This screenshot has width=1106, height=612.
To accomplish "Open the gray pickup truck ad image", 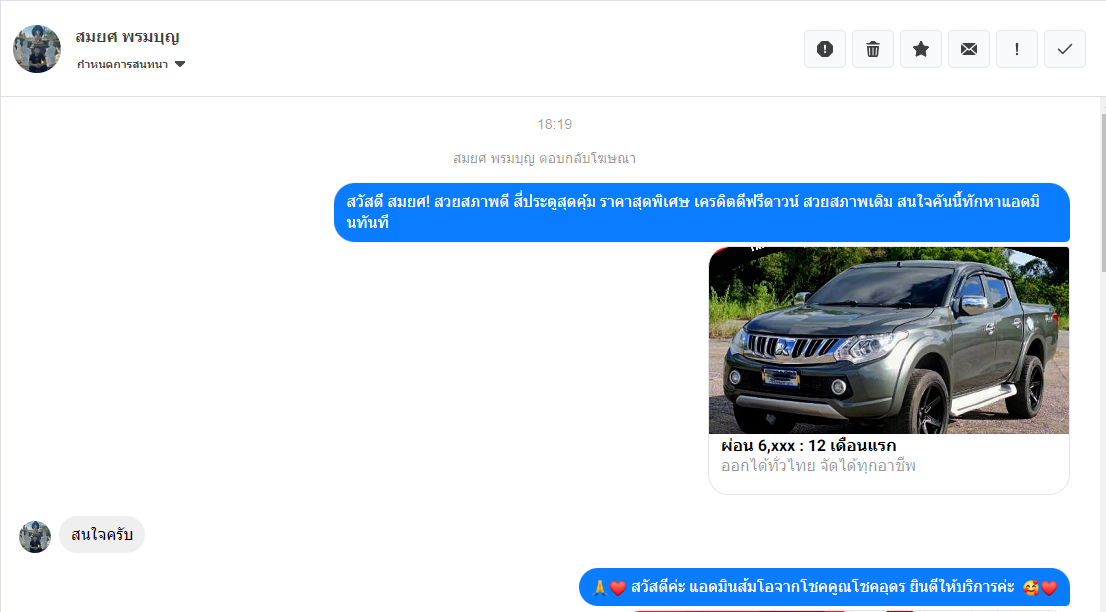I will click(x=889, y=340).
